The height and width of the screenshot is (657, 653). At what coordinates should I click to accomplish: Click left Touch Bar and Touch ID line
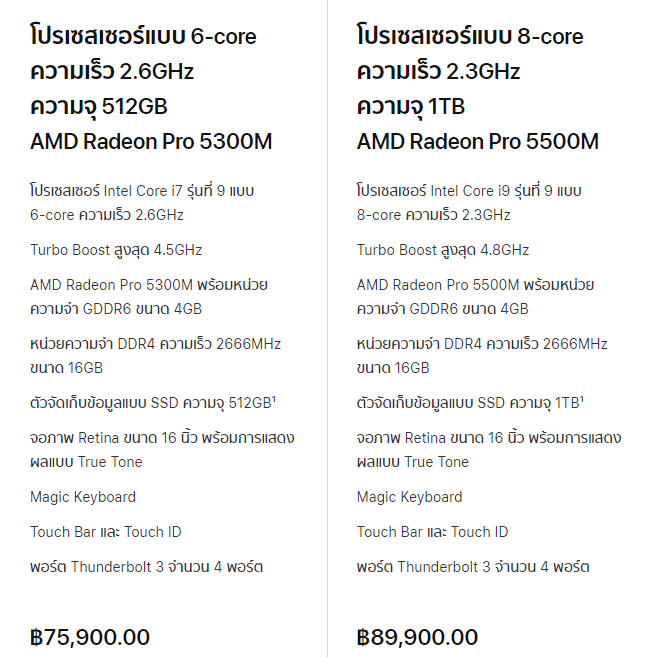pyautogui.click(x=106, y=532)
